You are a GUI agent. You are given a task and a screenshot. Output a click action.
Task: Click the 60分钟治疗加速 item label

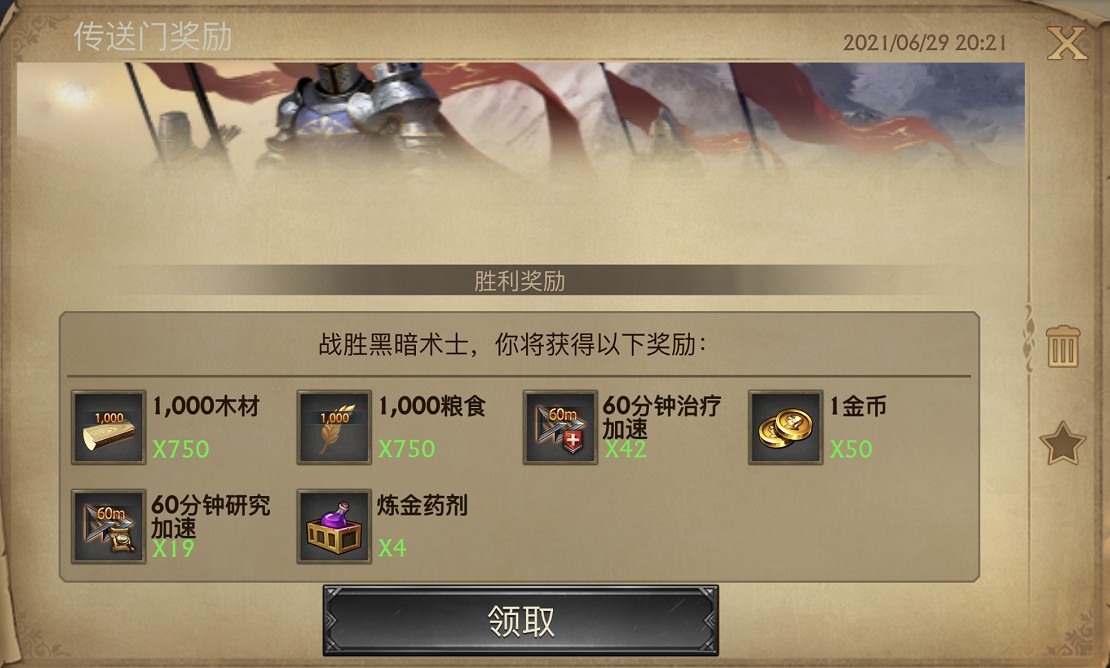click(662, 417)
